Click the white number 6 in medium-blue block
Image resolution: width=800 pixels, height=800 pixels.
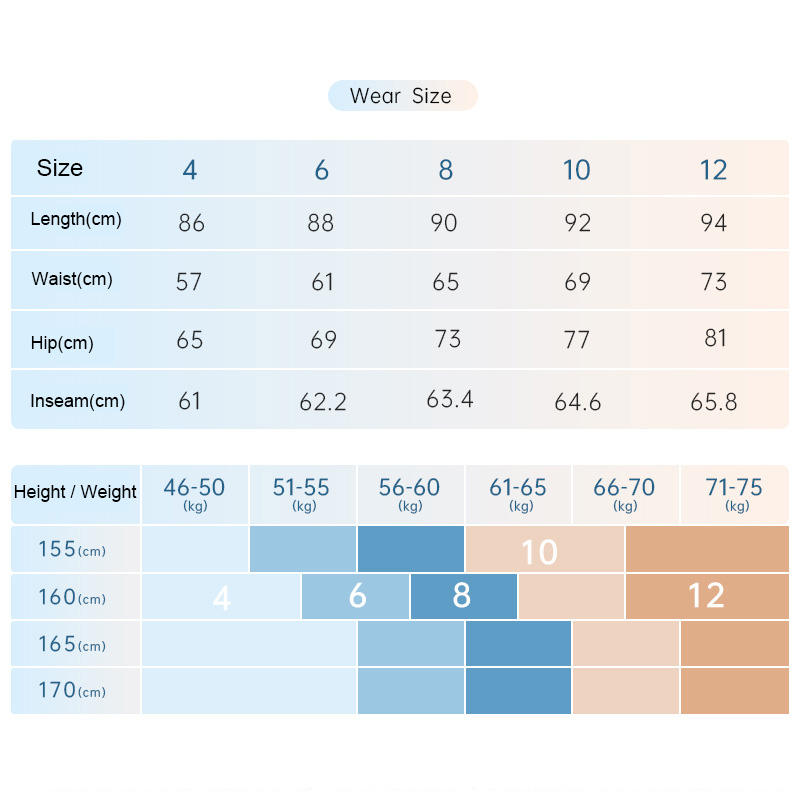click(x=357, y=596)
